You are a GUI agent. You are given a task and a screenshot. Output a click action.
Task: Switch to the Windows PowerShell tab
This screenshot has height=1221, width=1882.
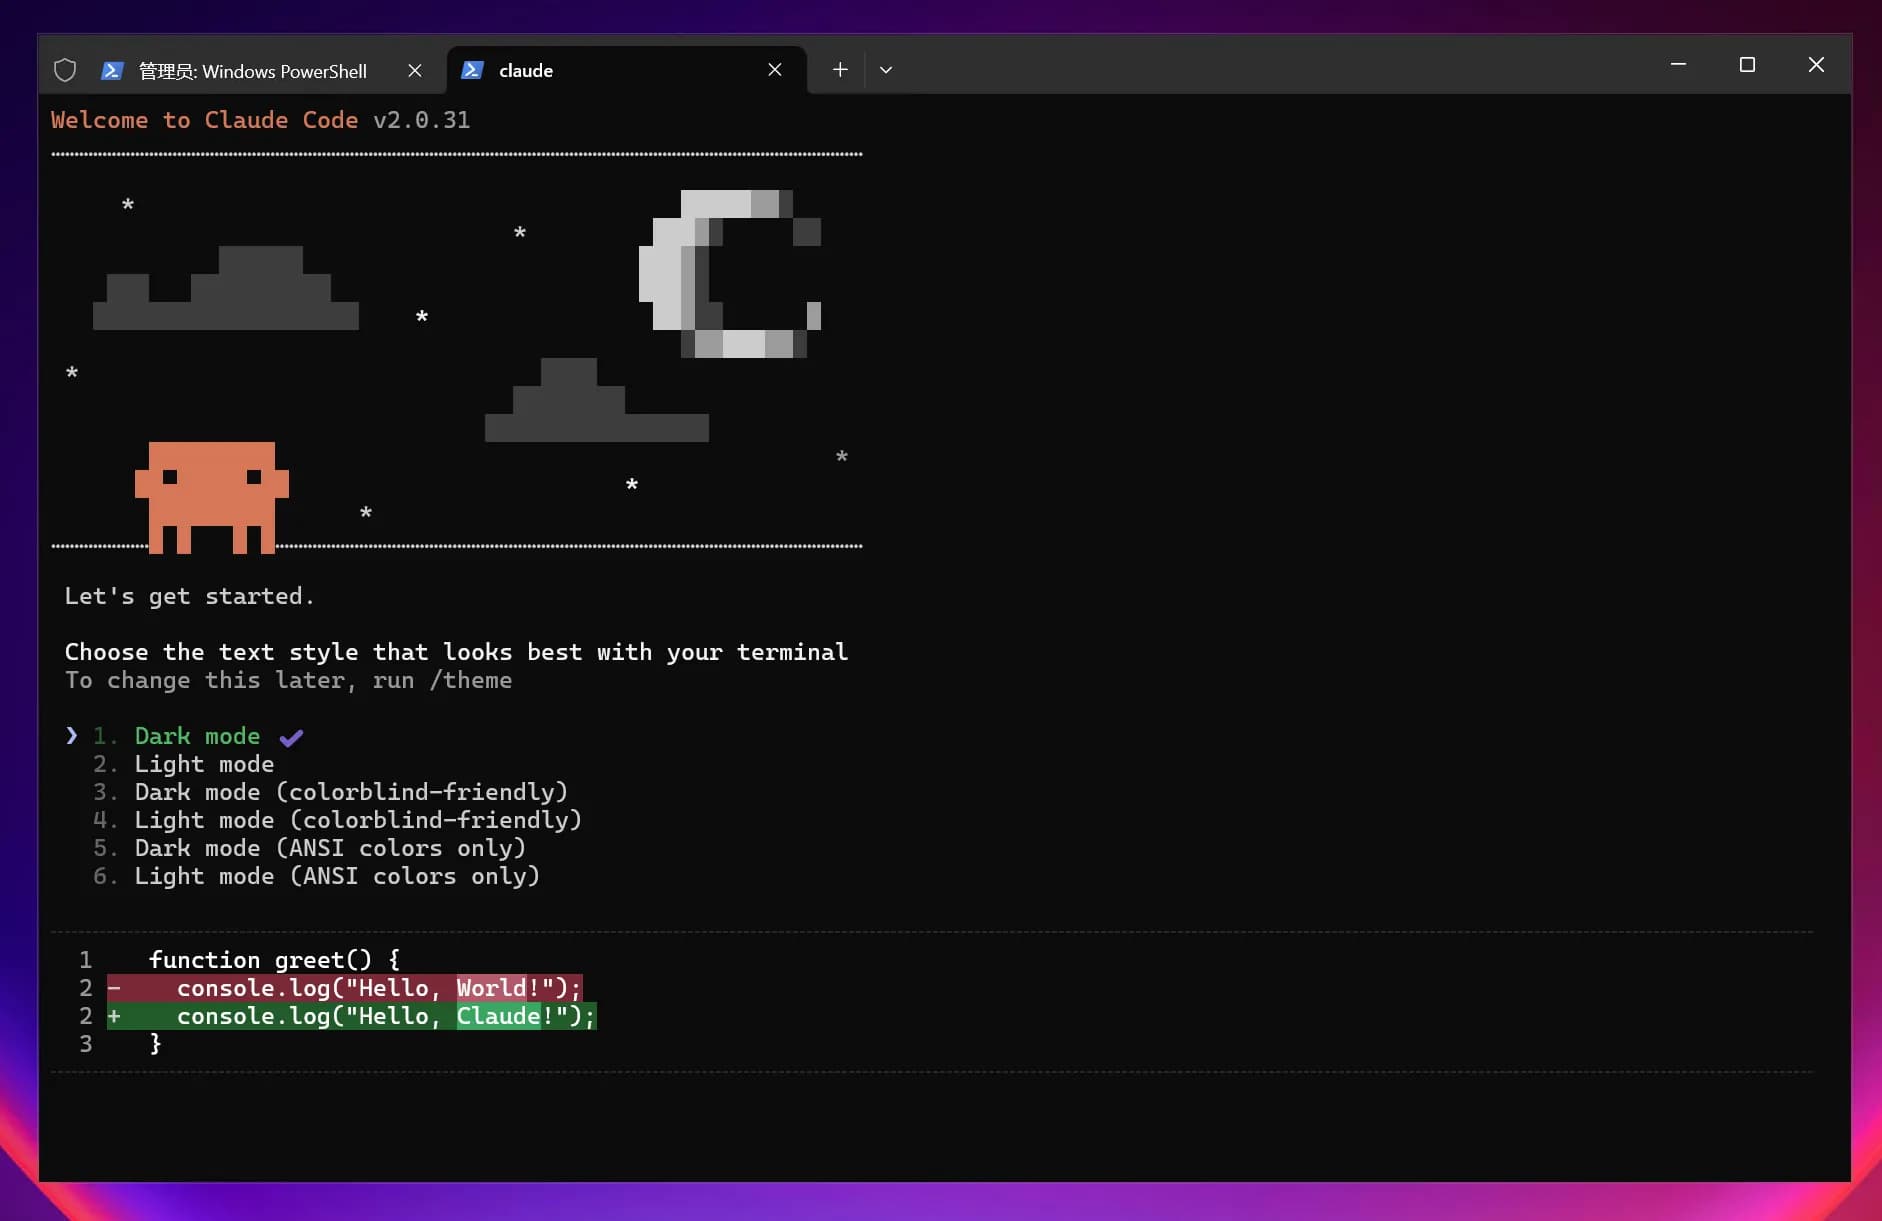[x=252, y=71]
